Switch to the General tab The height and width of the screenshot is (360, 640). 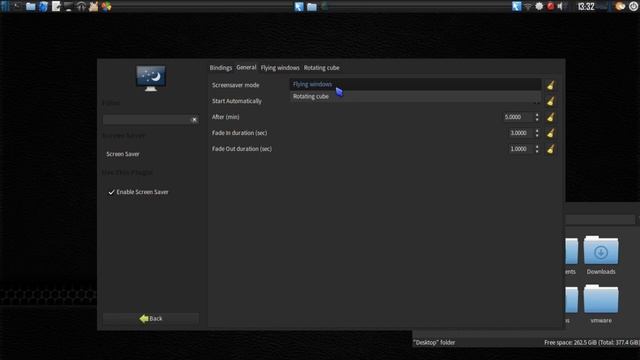(x=246, y=67)
